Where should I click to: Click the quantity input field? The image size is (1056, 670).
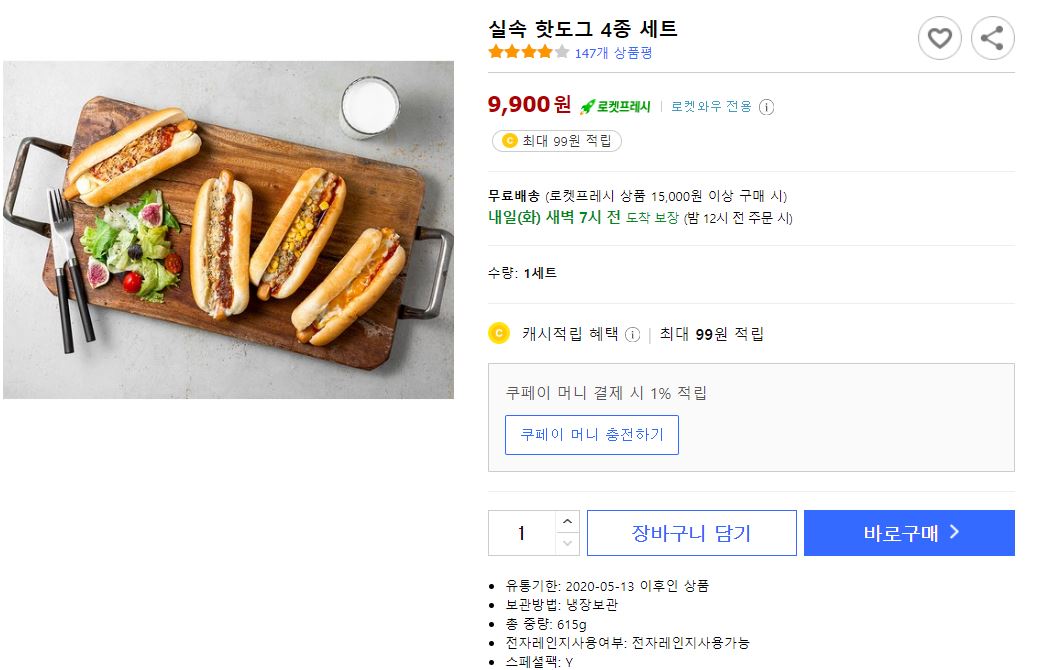tap(521, 533)
